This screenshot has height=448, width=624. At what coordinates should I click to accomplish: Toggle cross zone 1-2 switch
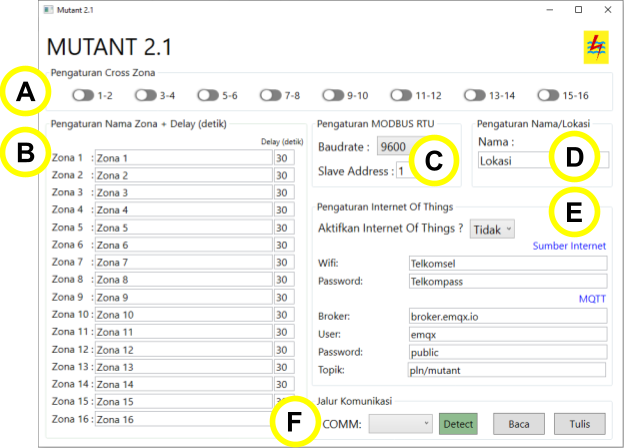click(83, 95)
